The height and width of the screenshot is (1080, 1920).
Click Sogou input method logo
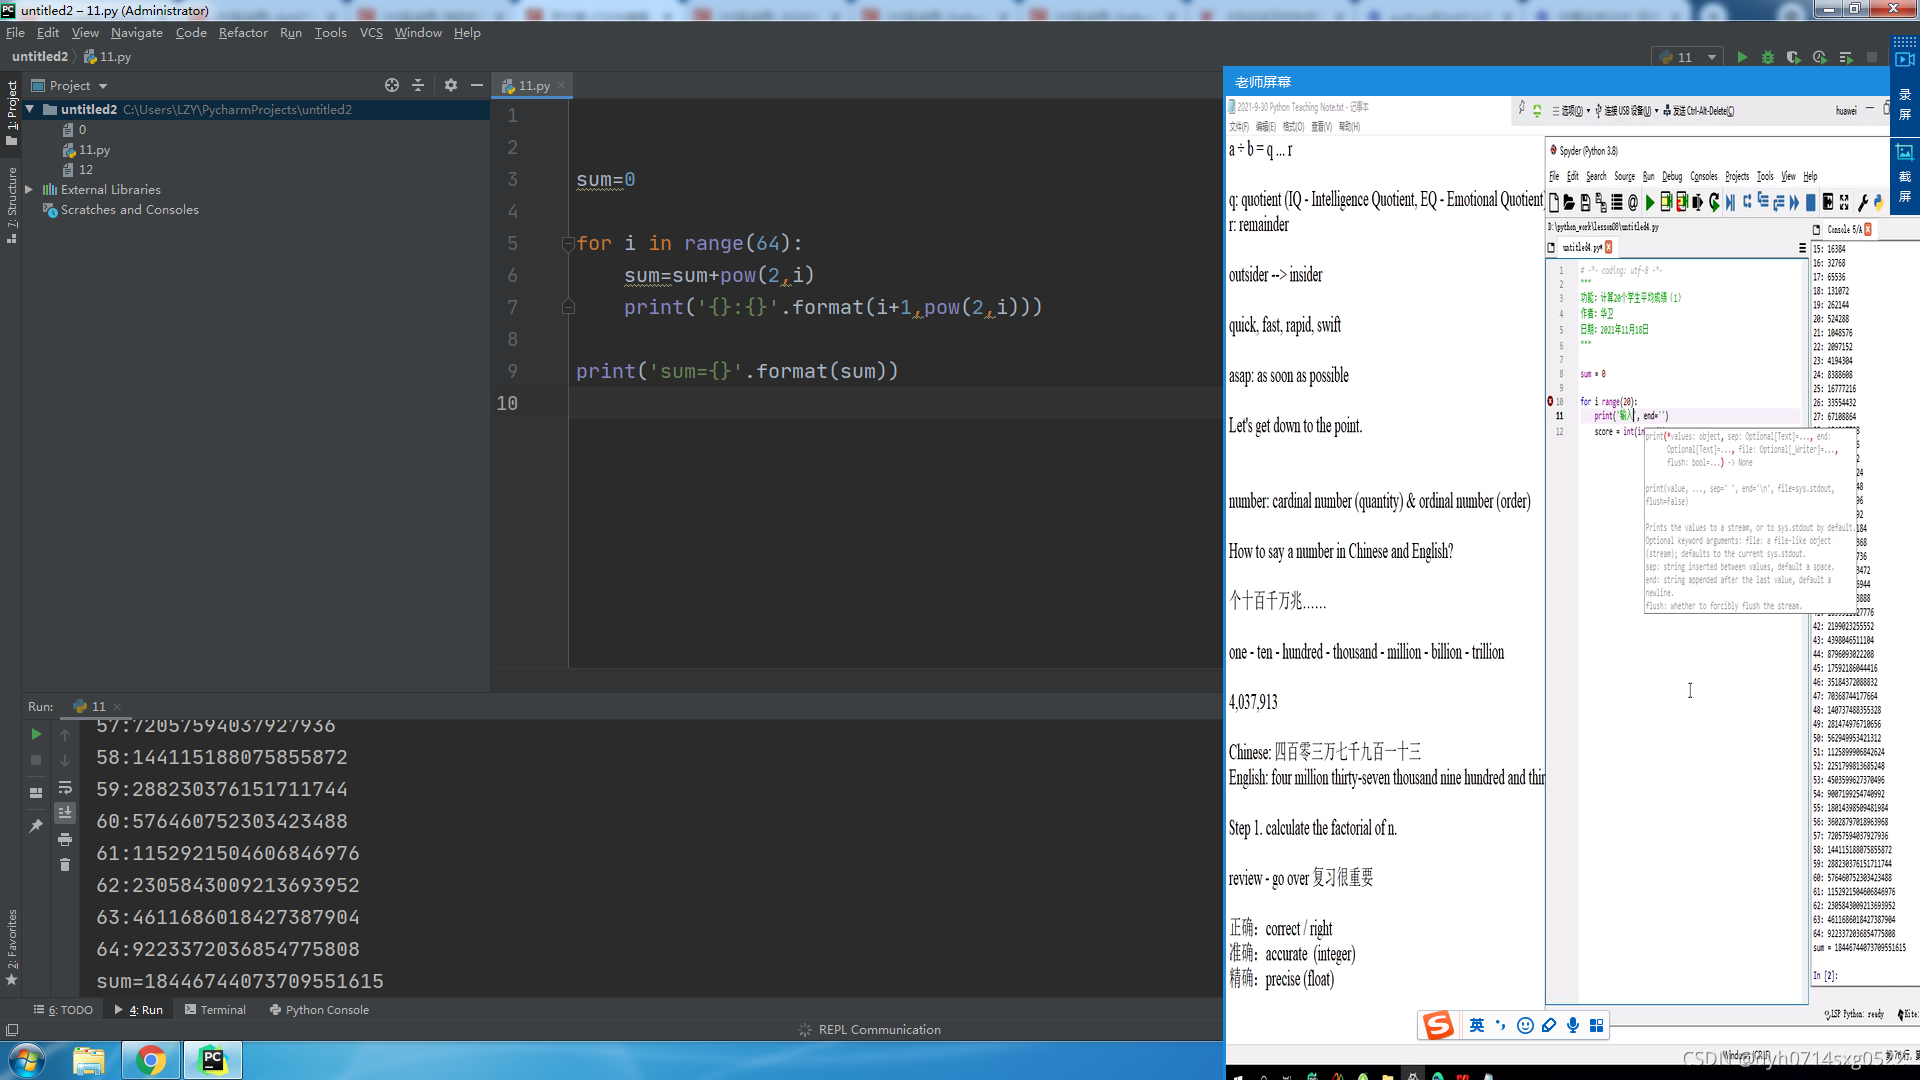[x=1438, y=1025]
